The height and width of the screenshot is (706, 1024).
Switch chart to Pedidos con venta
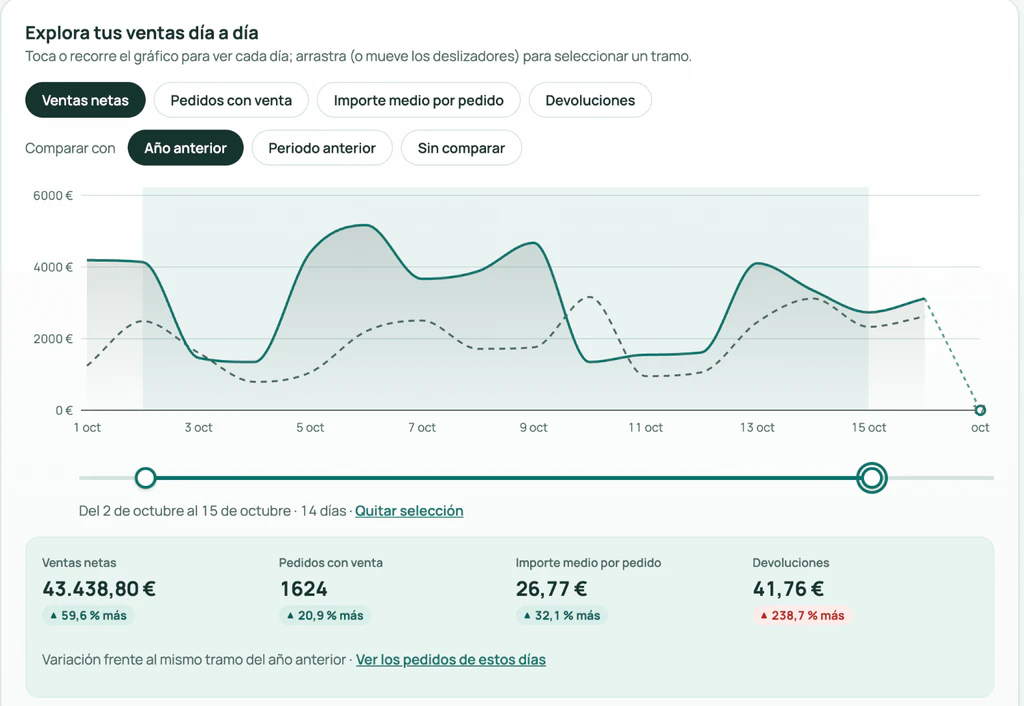coord(231,100)
